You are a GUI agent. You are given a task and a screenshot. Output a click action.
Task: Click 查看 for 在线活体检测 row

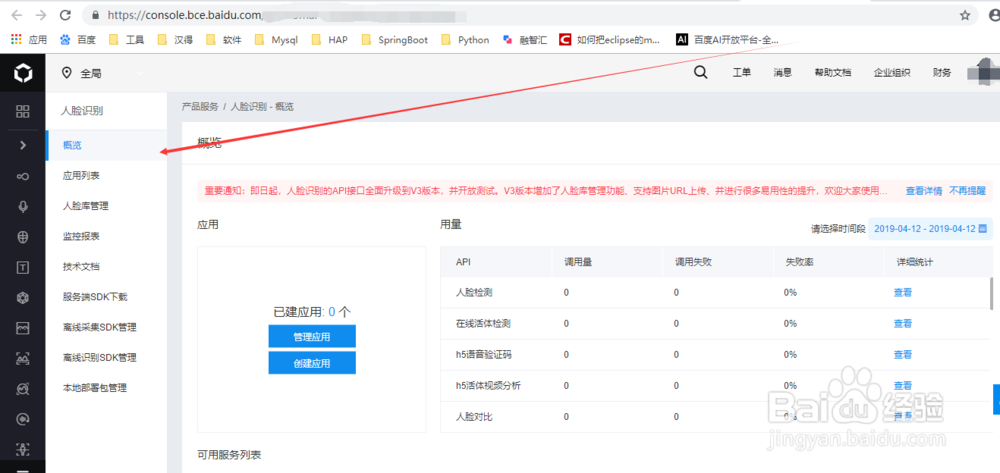click(x=902, y=323)
